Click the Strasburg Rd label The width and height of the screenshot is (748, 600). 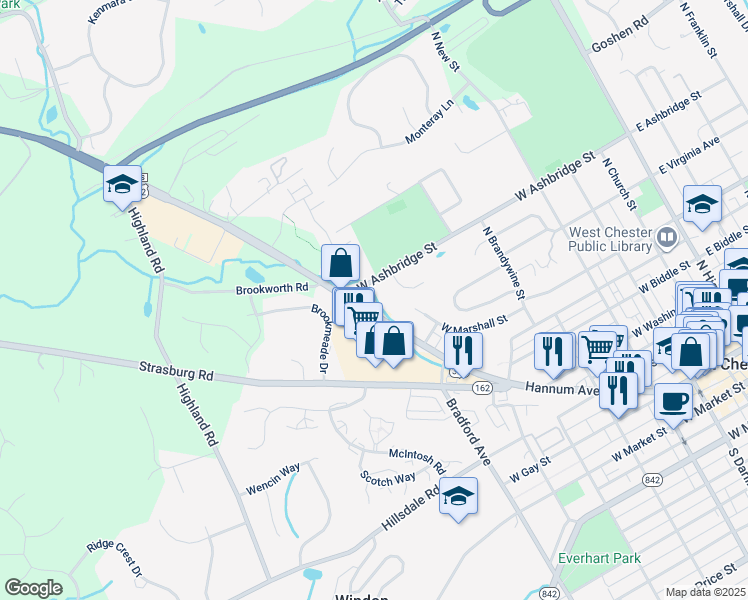click(176, 372)
